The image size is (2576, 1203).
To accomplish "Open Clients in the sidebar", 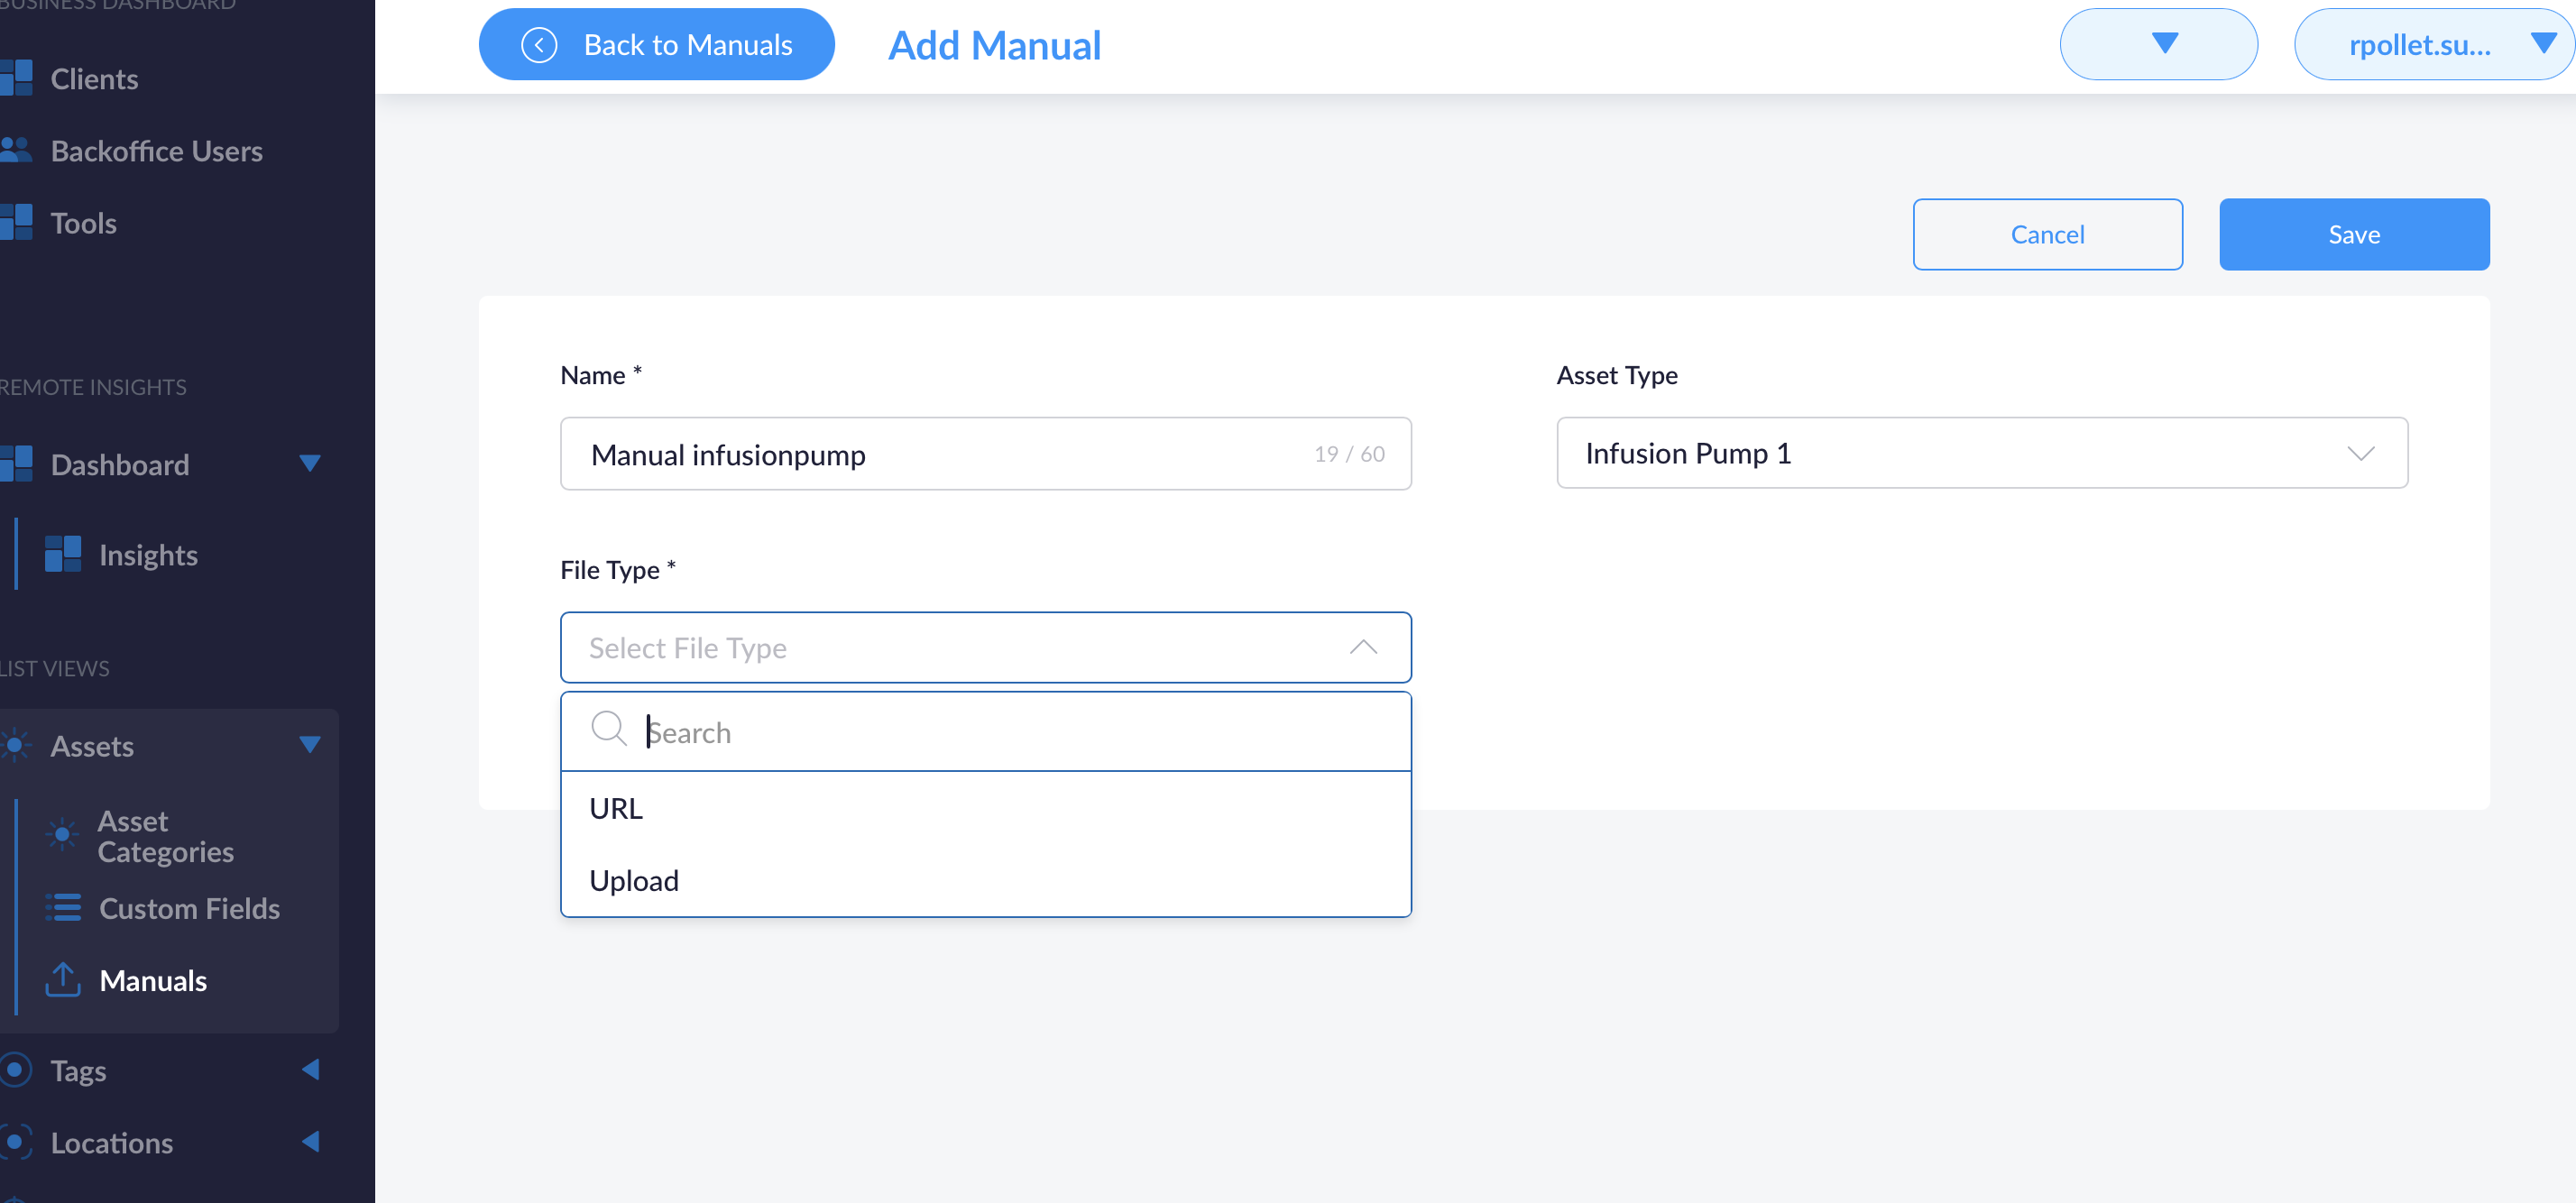I will click(94, 78).
